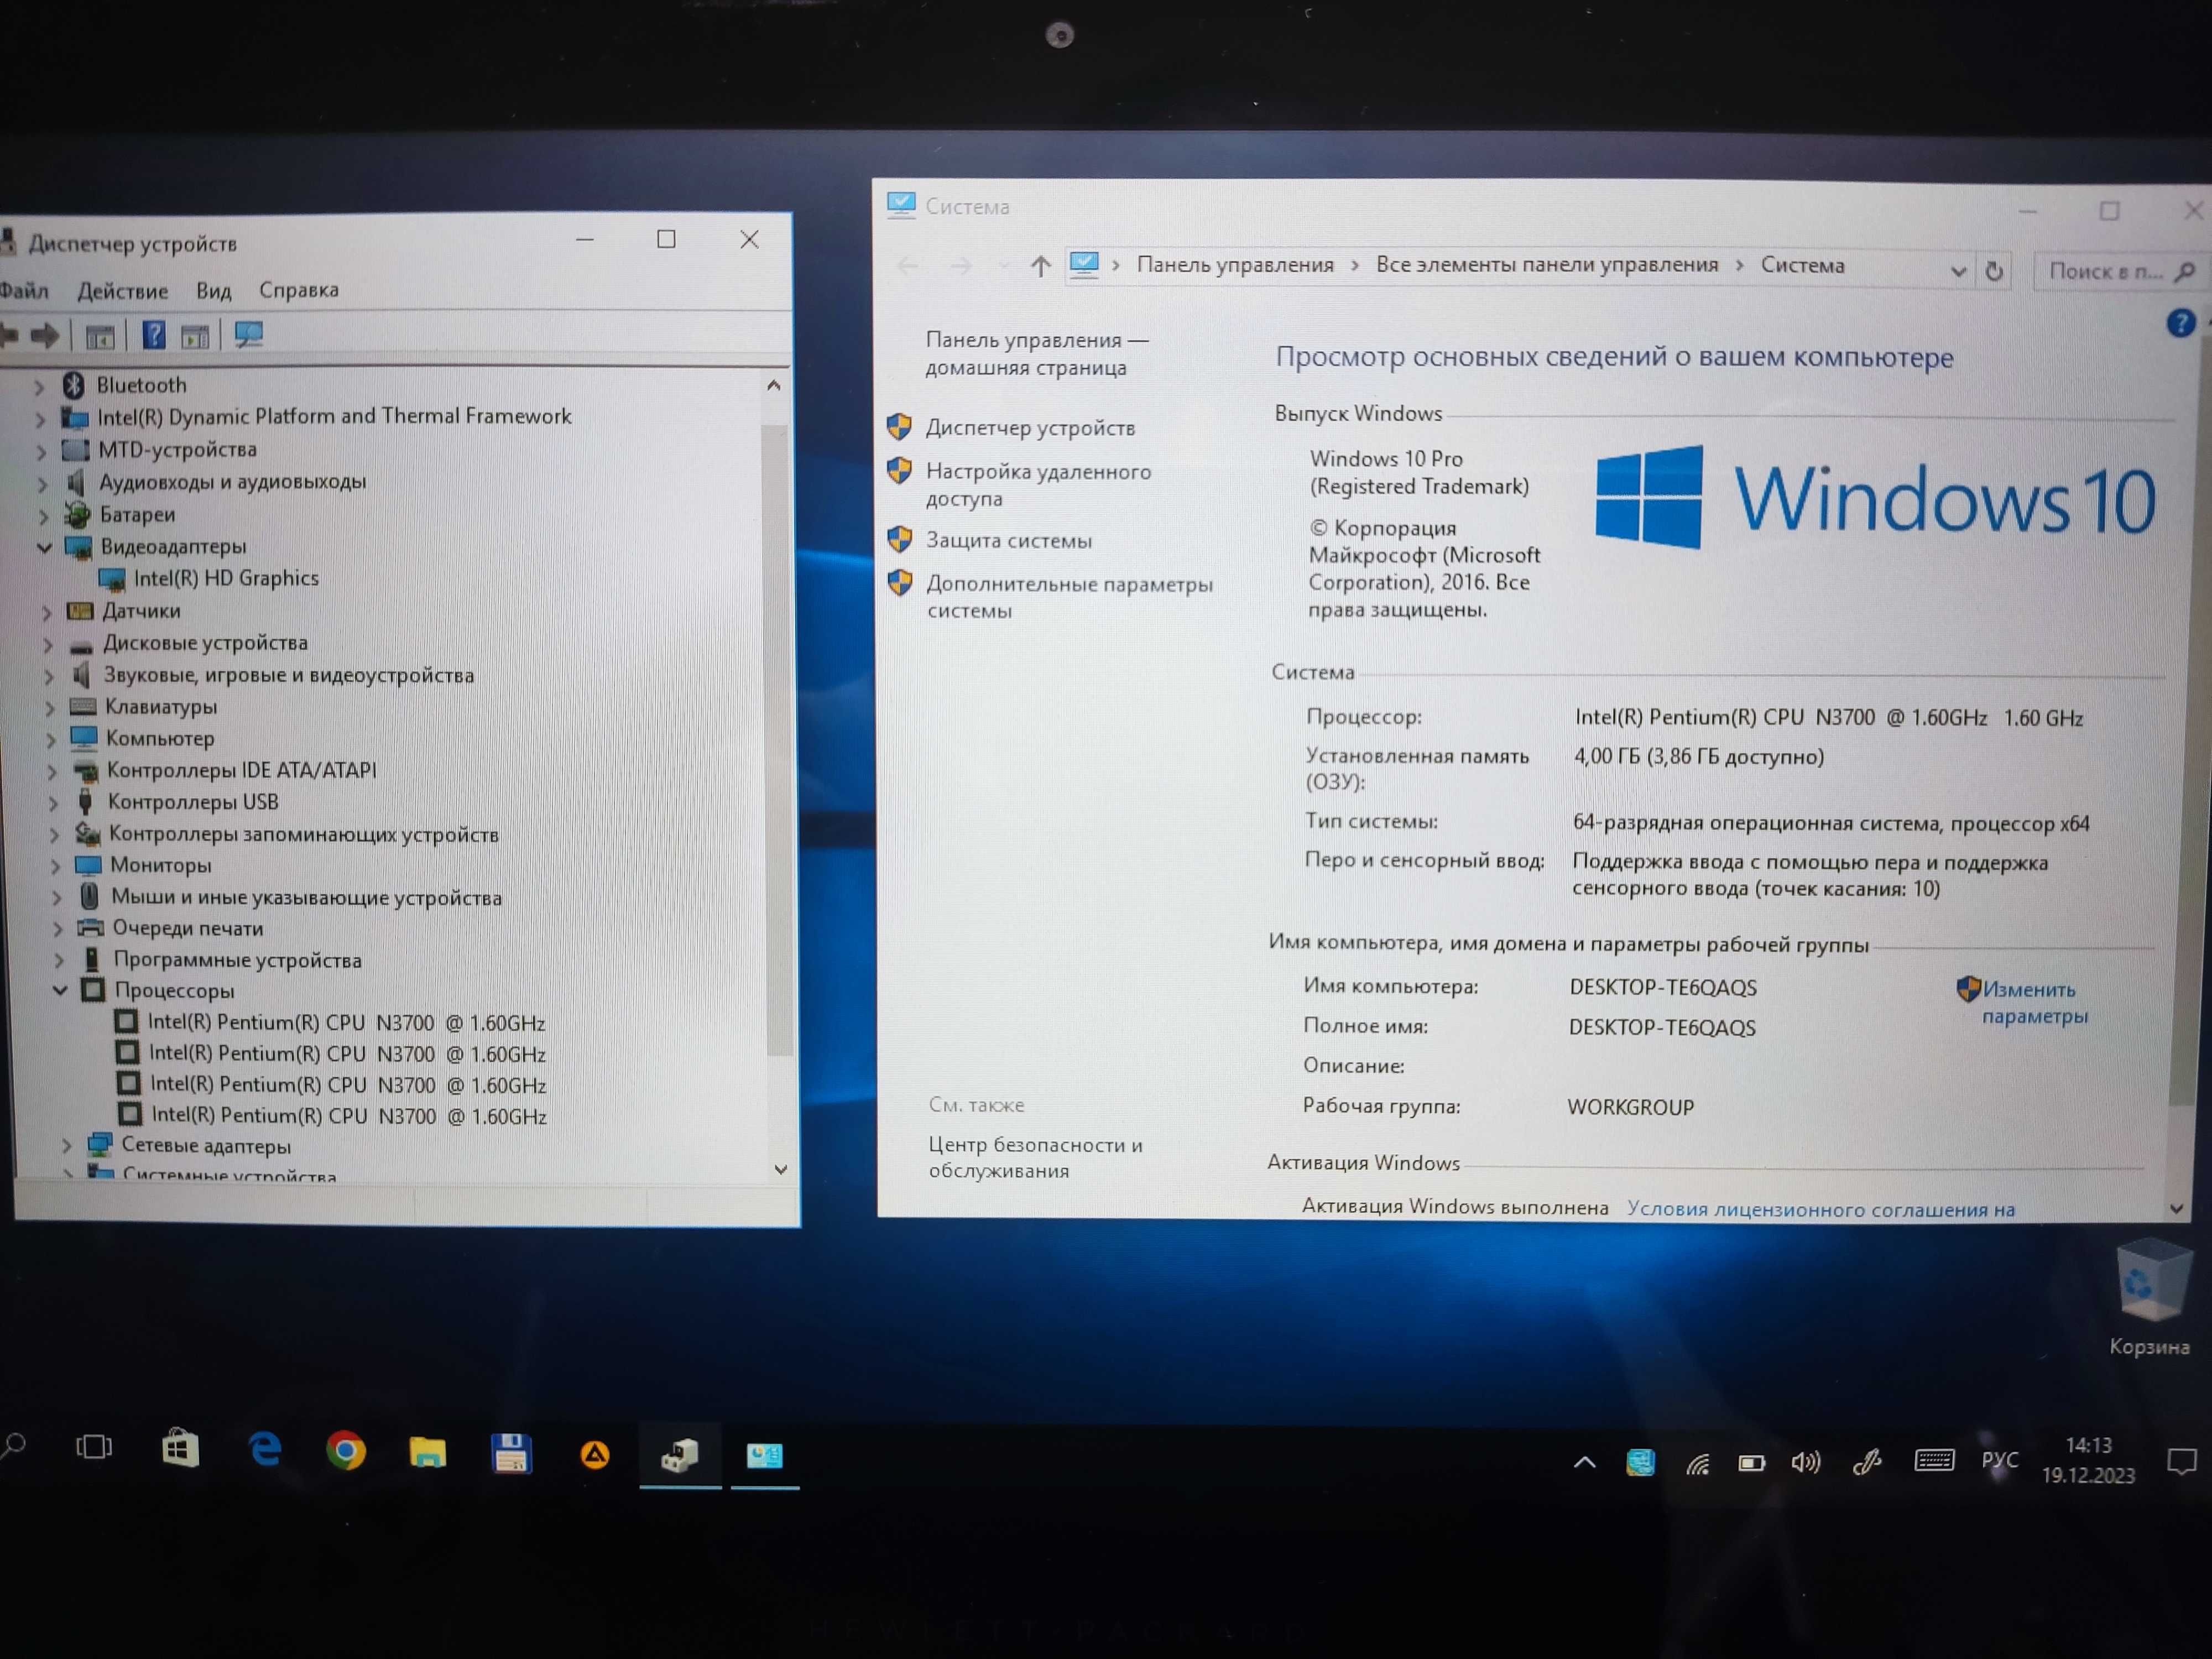Screen dimensions: 2212x1659
Task: Click the blue help icon in System window
Action: 2180,324
